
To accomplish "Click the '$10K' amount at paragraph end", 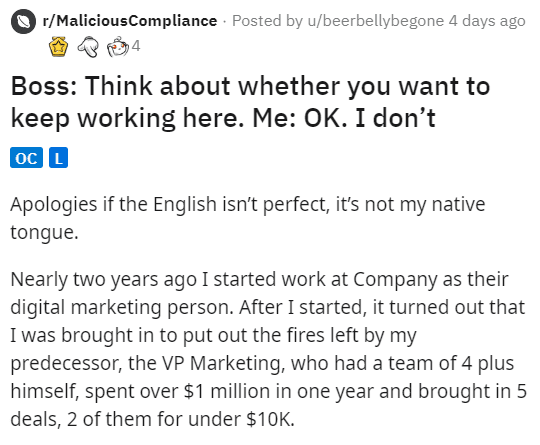I will tap(270, 419).
